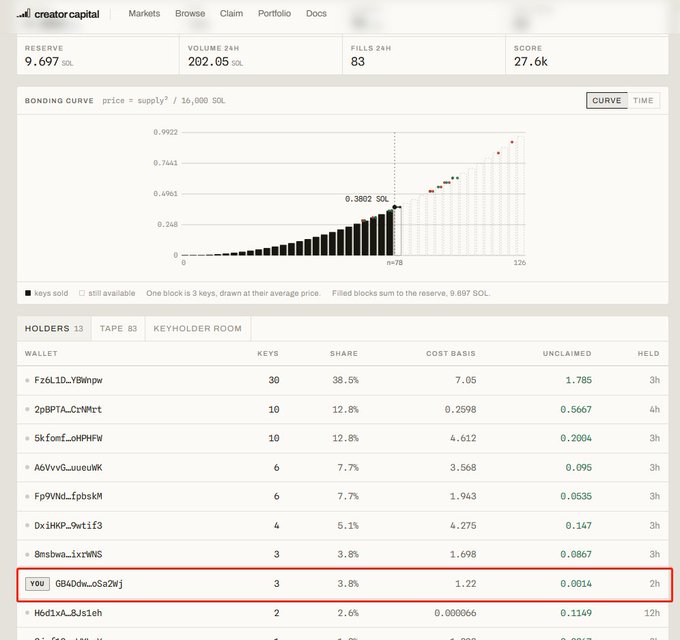
Task: Click the 0.3802 SOL price label
Action: (x=367, y=199)
